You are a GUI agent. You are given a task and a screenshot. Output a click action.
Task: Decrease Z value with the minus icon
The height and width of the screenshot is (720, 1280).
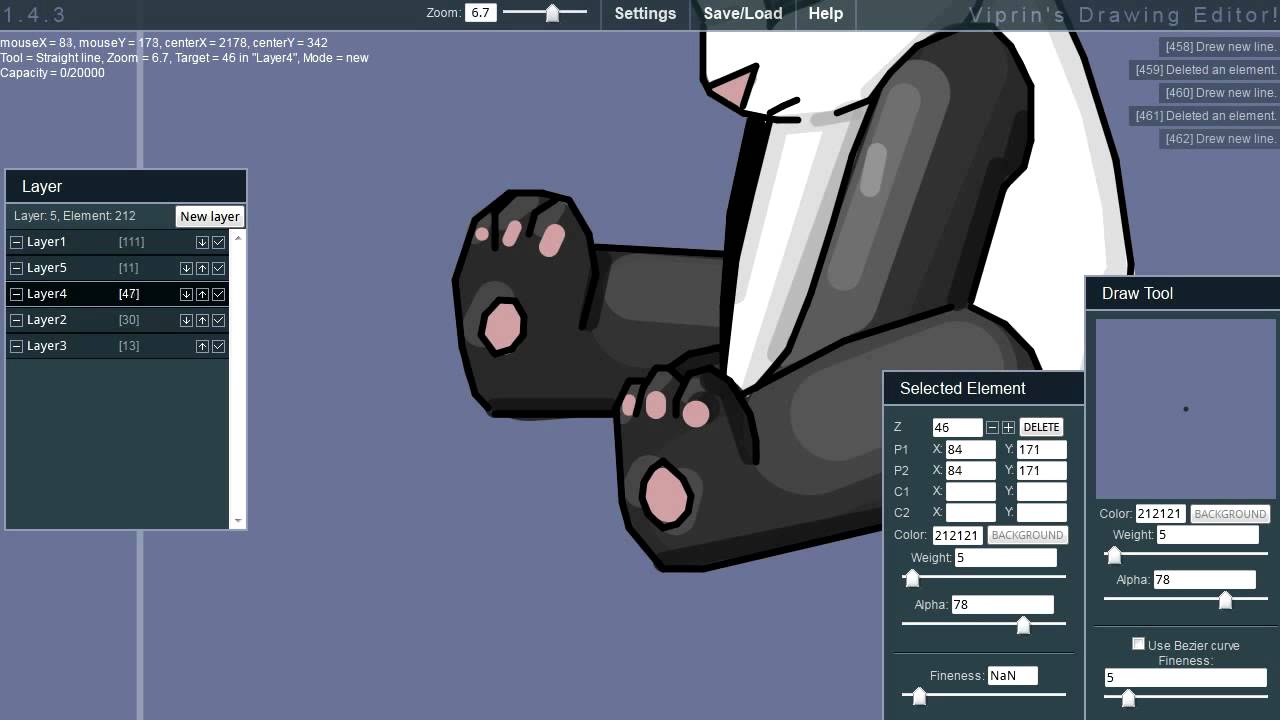tap(993, 427)
